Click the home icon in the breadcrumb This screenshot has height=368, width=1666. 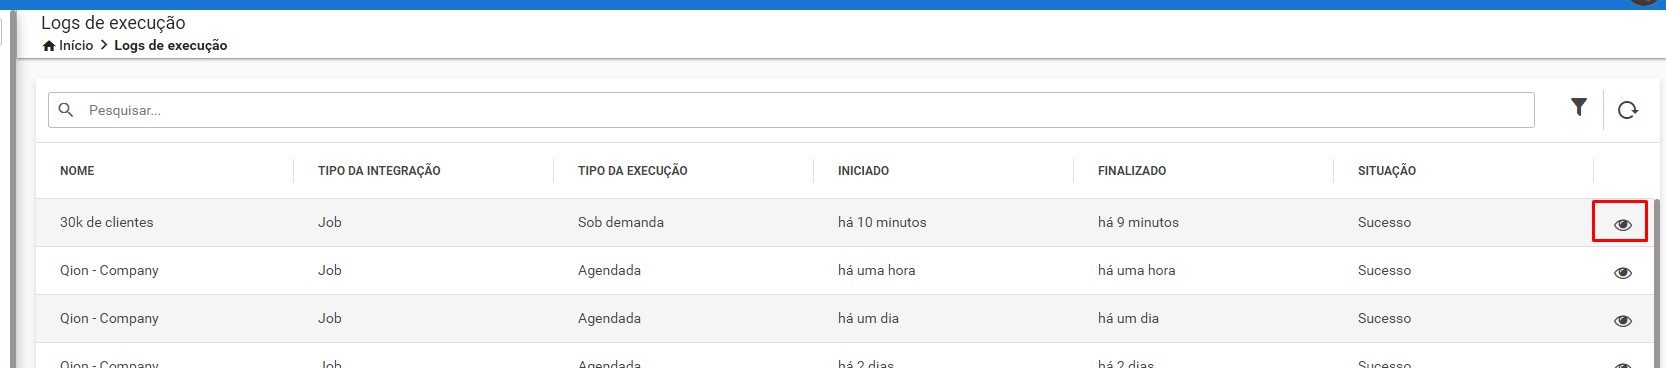tap(49, 46)
